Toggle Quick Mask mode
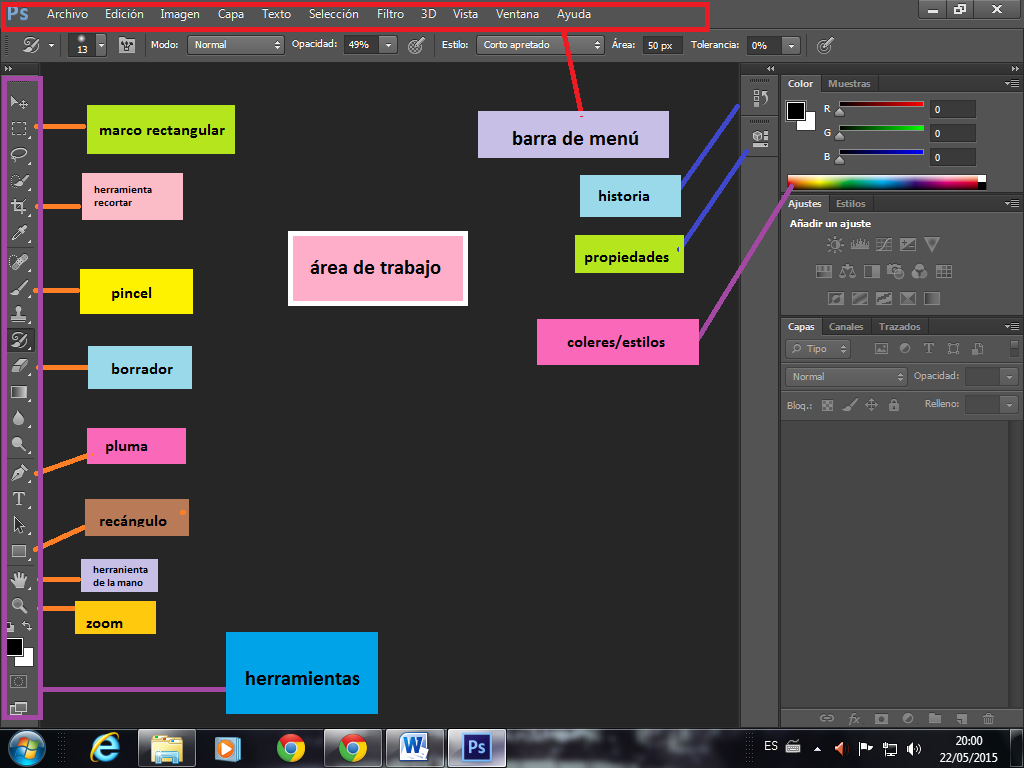 [19, 681]
